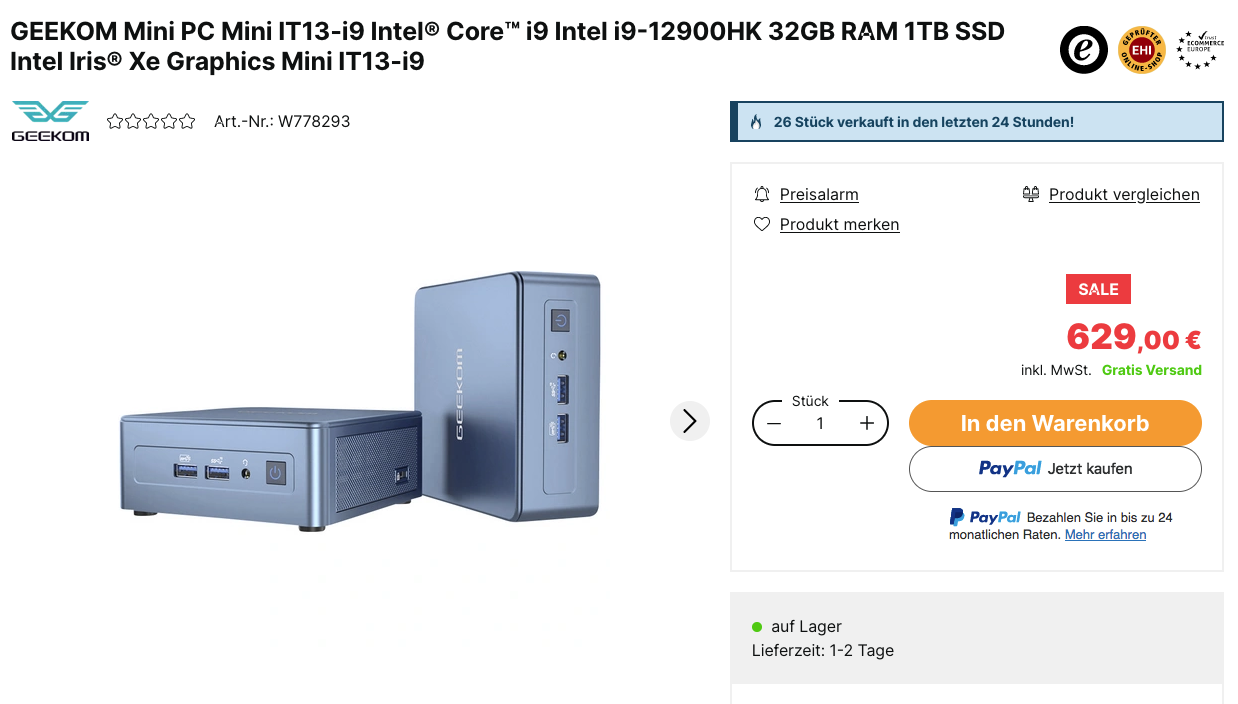Click the Trusted Shops 'e' badge icon
The height and width of the screenshot is (704, 1238).
click(x=1084, y=49)
